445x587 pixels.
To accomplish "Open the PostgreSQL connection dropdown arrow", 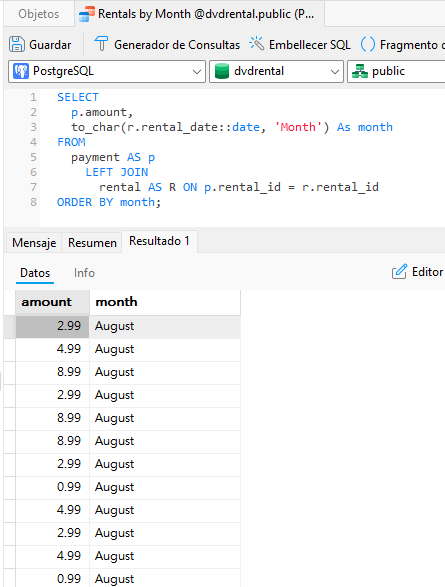I will (x=196, y=72).
